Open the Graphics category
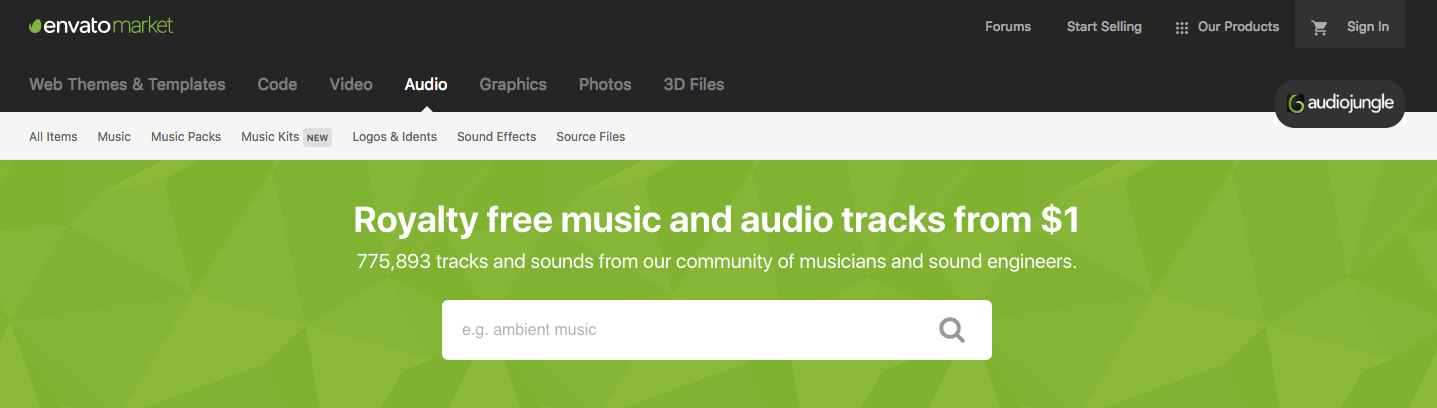 [513, 84]
